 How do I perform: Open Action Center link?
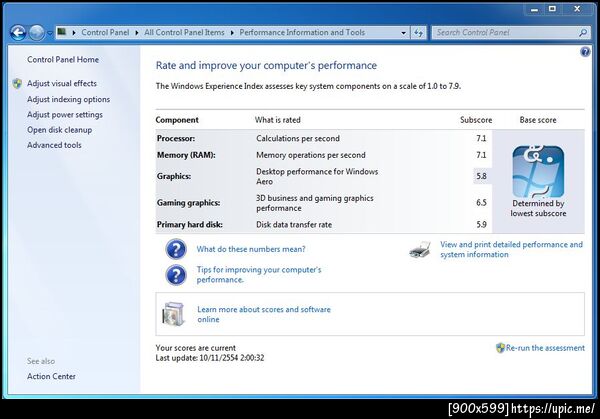coord(51,377)
